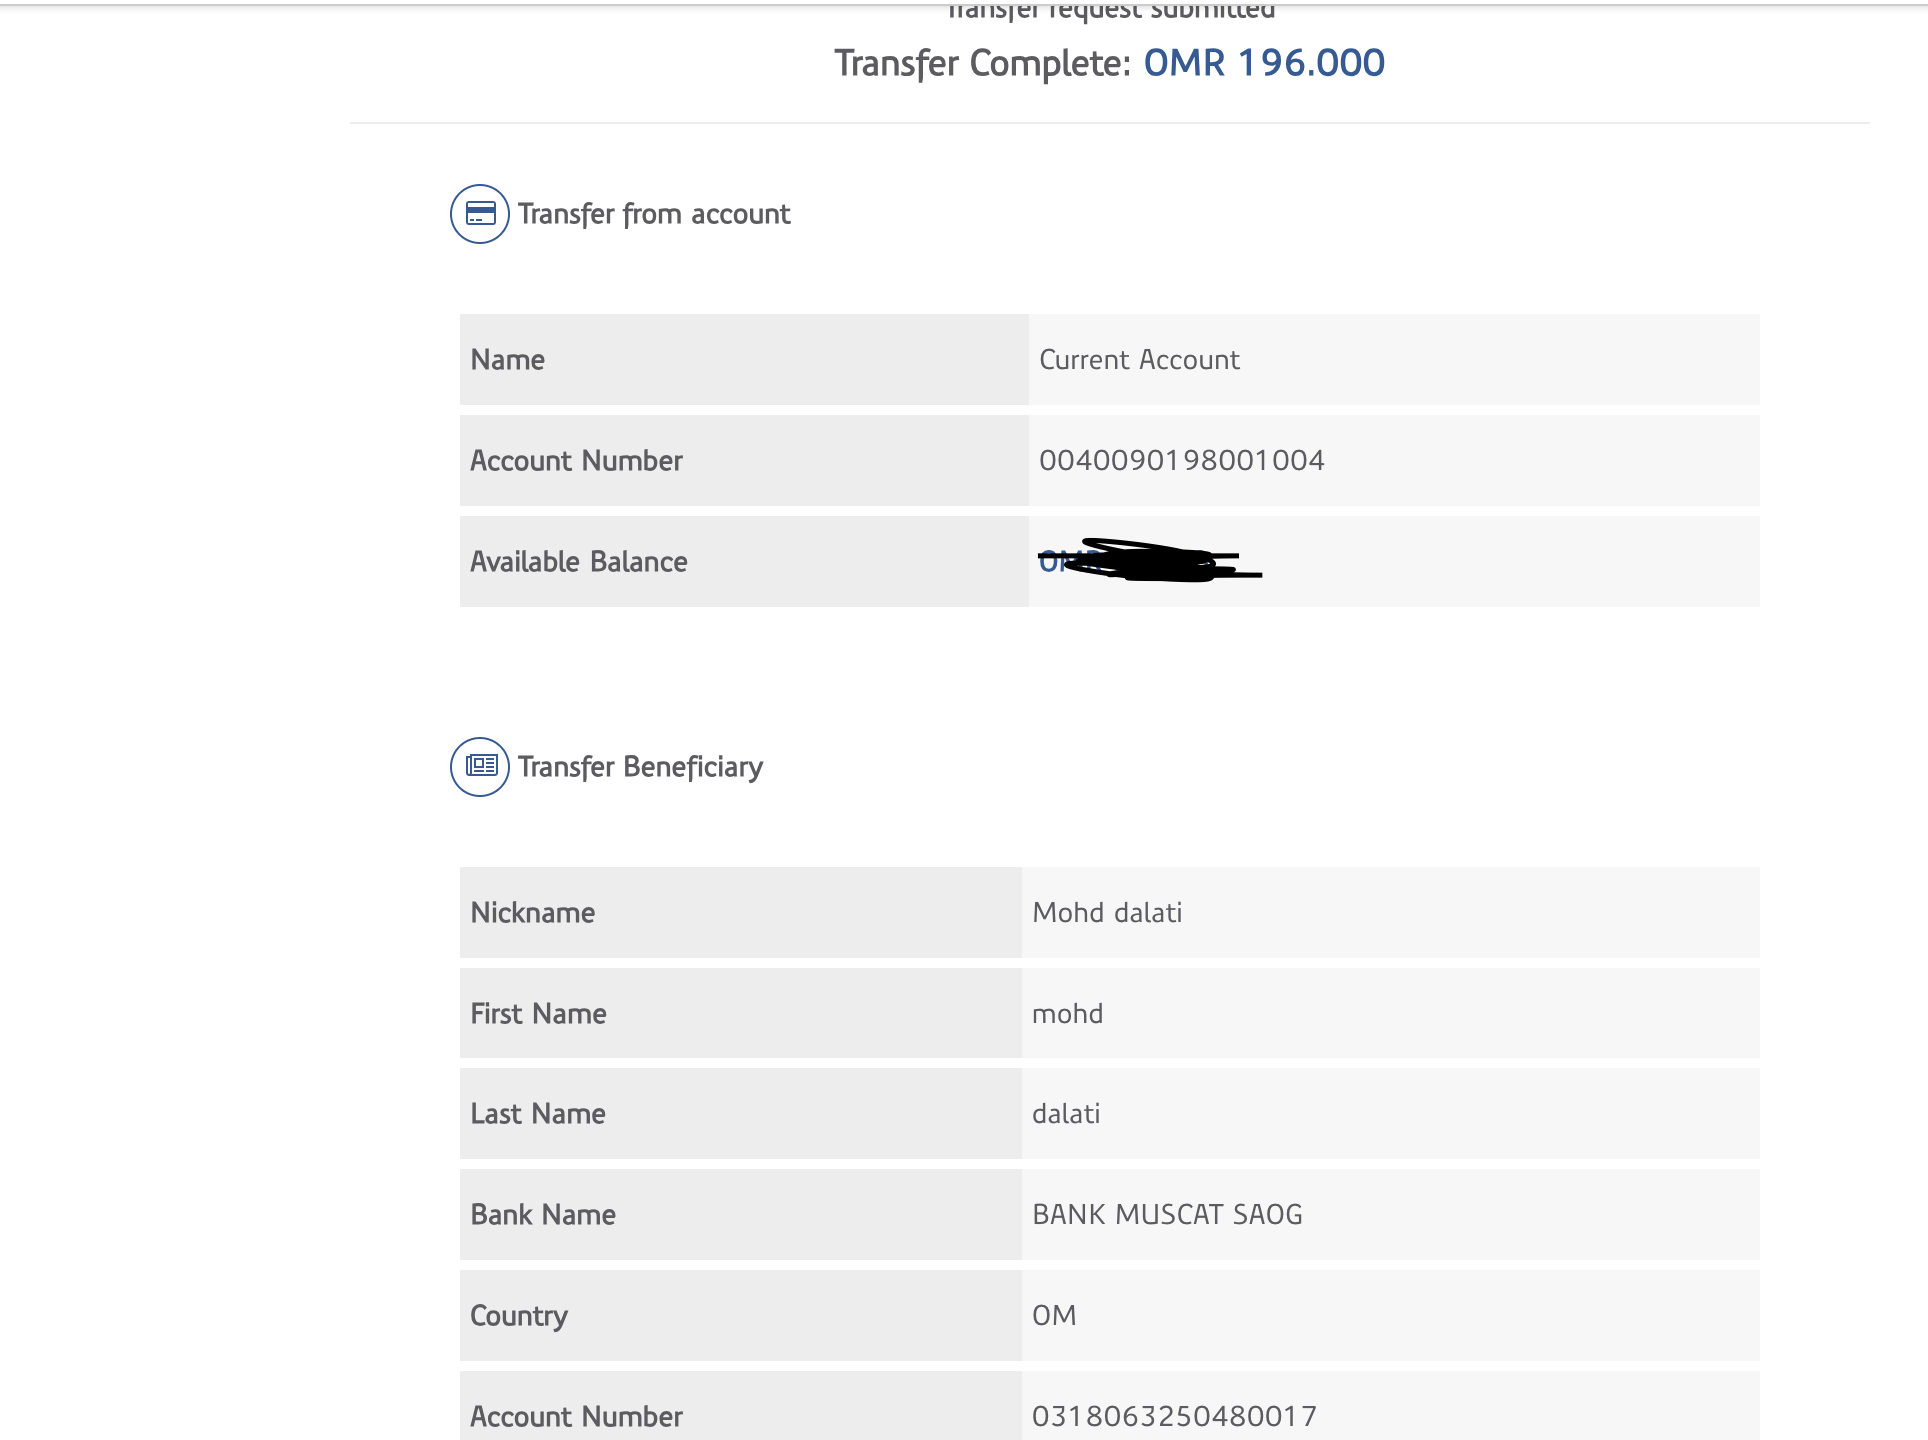Click the Transfer Beneficiary heading

[x=640, y=767]
